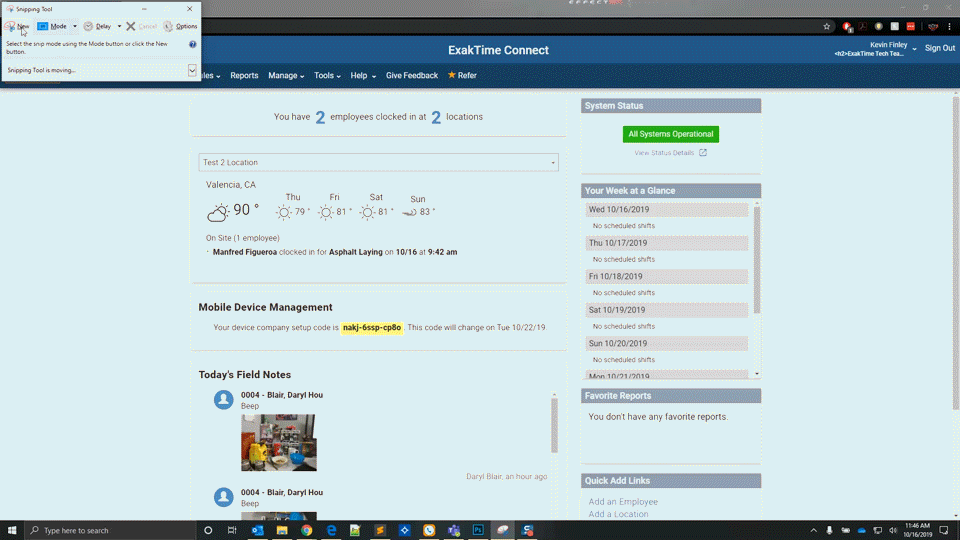Select Thu 10/17/2019 in Week at a Glance
This screenshot has width=960, height=540.
pos(666,243)
